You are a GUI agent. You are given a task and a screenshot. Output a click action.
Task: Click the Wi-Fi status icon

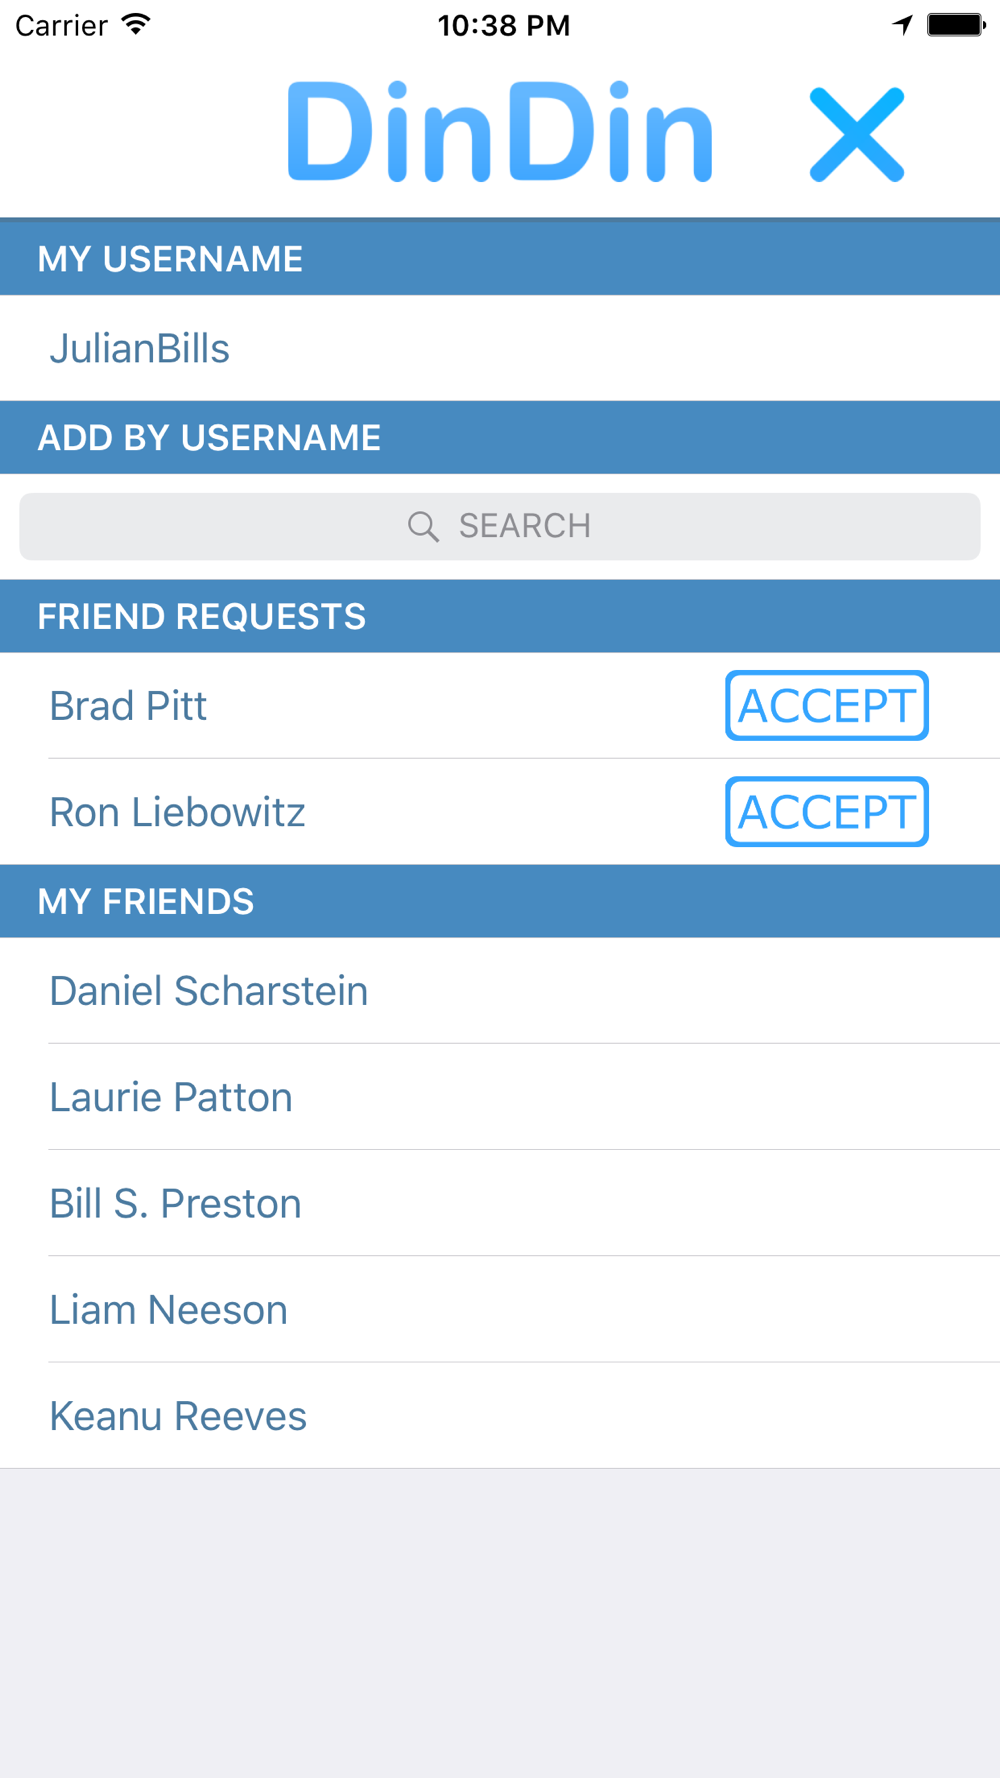click(x=136, y=24)
